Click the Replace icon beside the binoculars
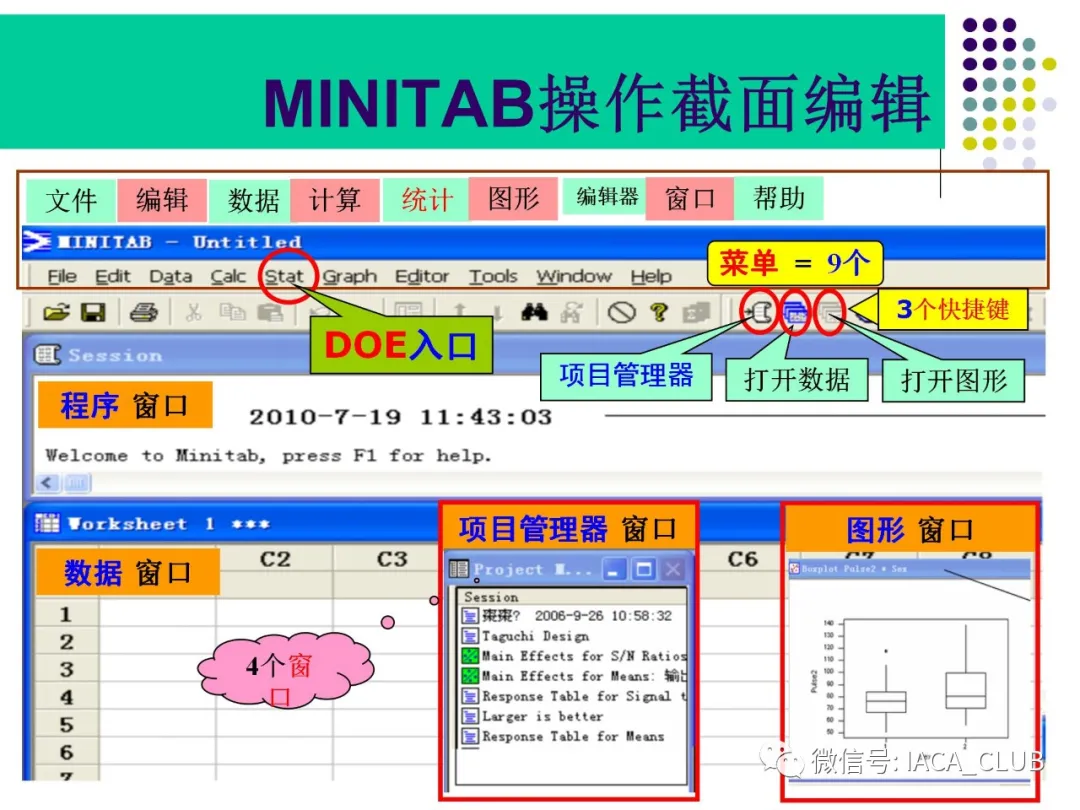1080x810 pixels. click(x=571, y=313)
